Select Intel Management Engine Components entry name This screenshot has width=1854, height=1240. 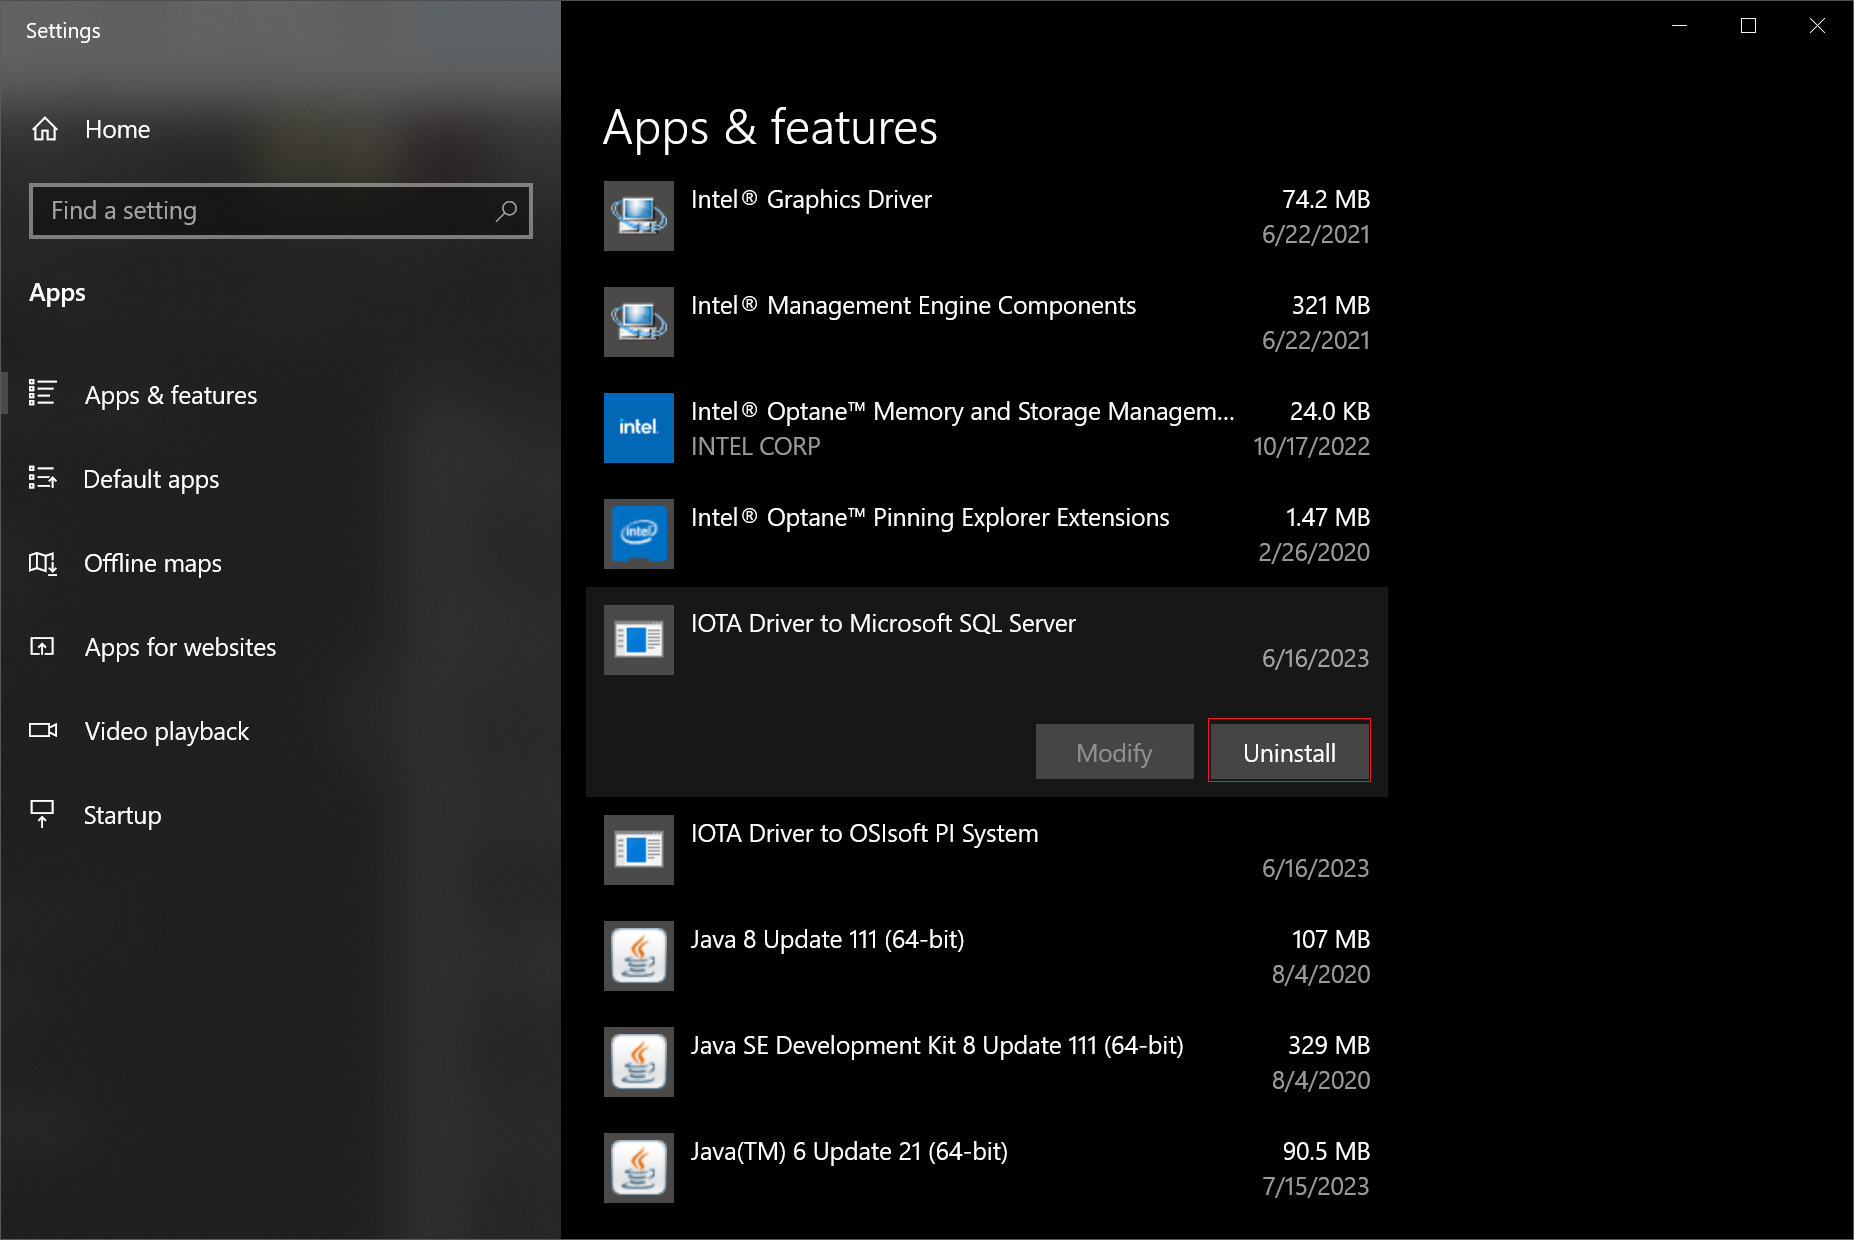[x=914, y=305]
